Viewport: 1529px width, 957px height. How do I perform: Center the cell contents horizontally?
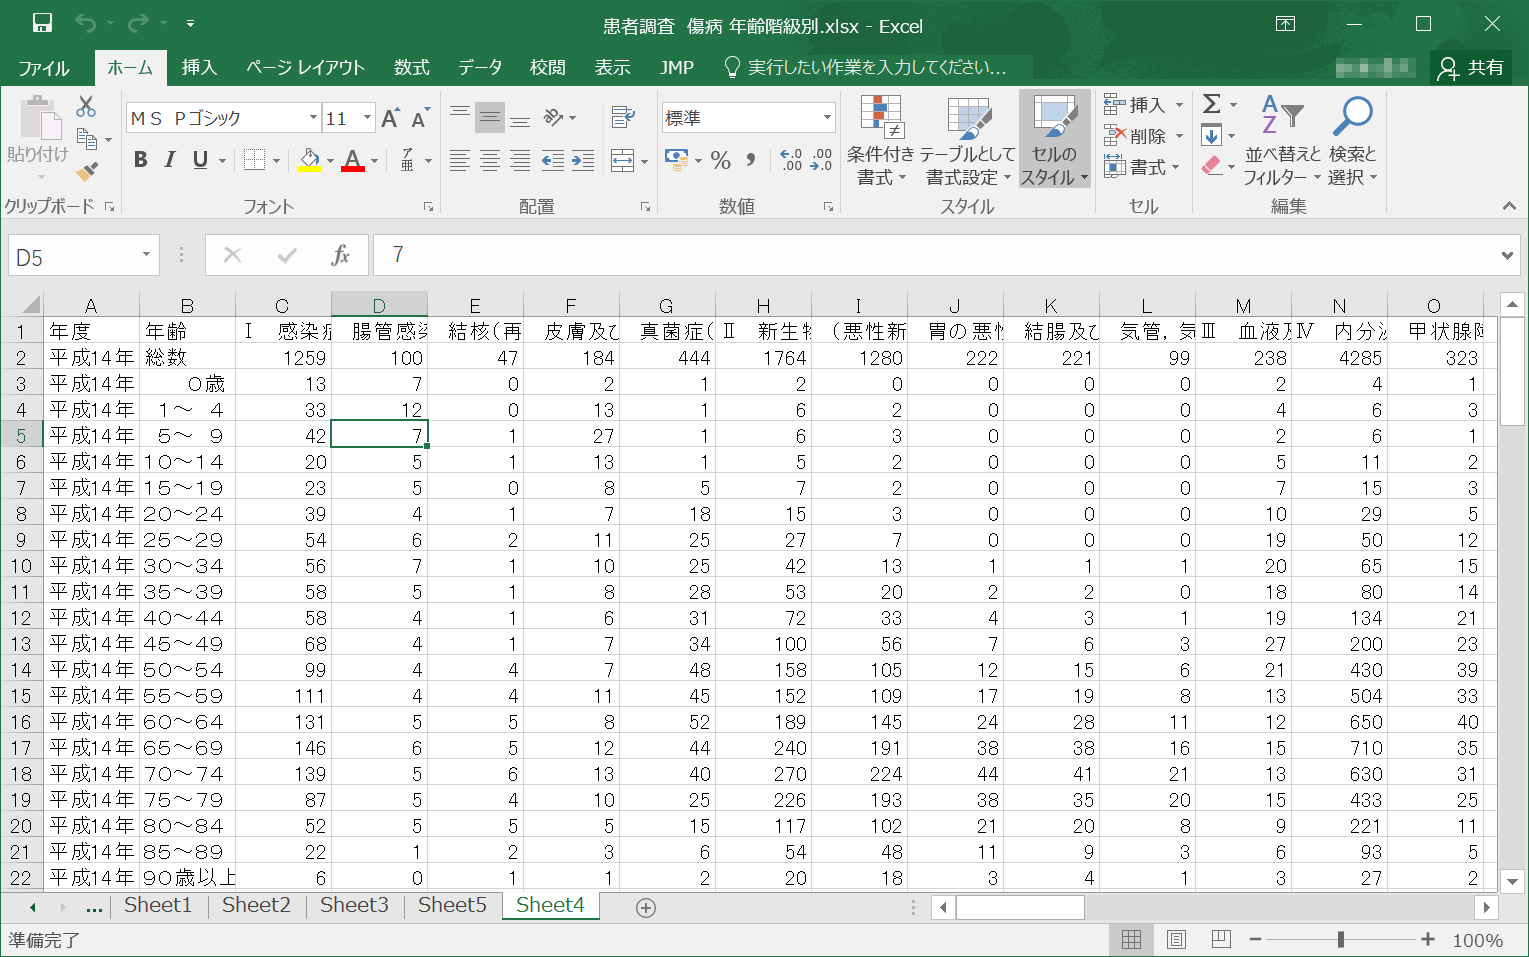click(x=490, y=160)
